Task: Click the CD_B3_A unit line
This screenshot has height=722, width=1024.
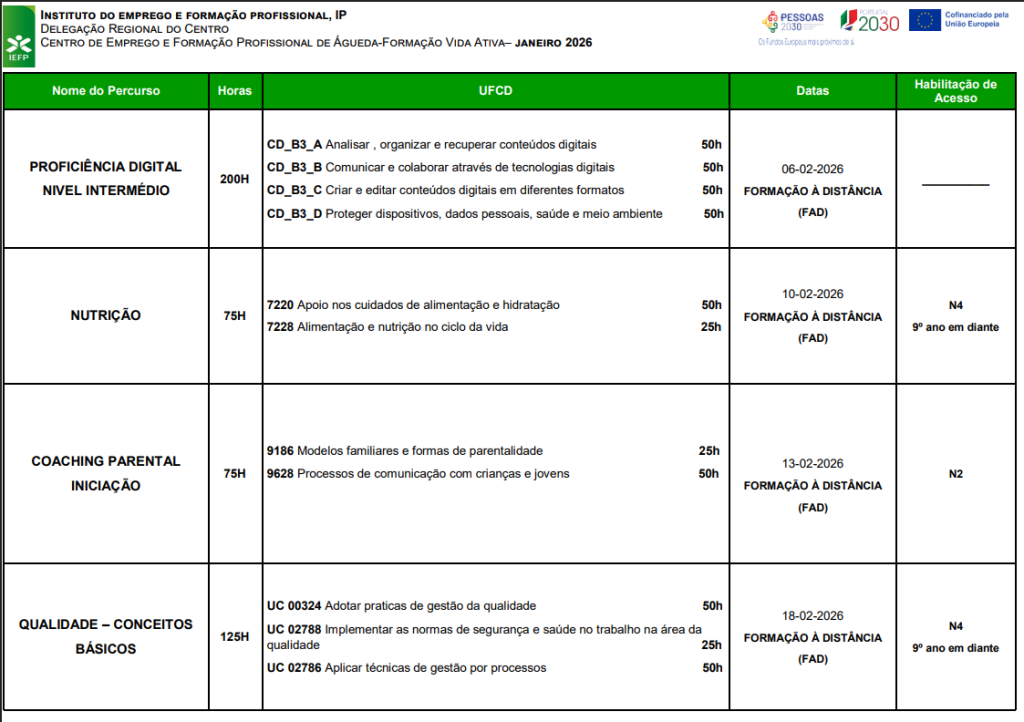Action: click(431, 144)
